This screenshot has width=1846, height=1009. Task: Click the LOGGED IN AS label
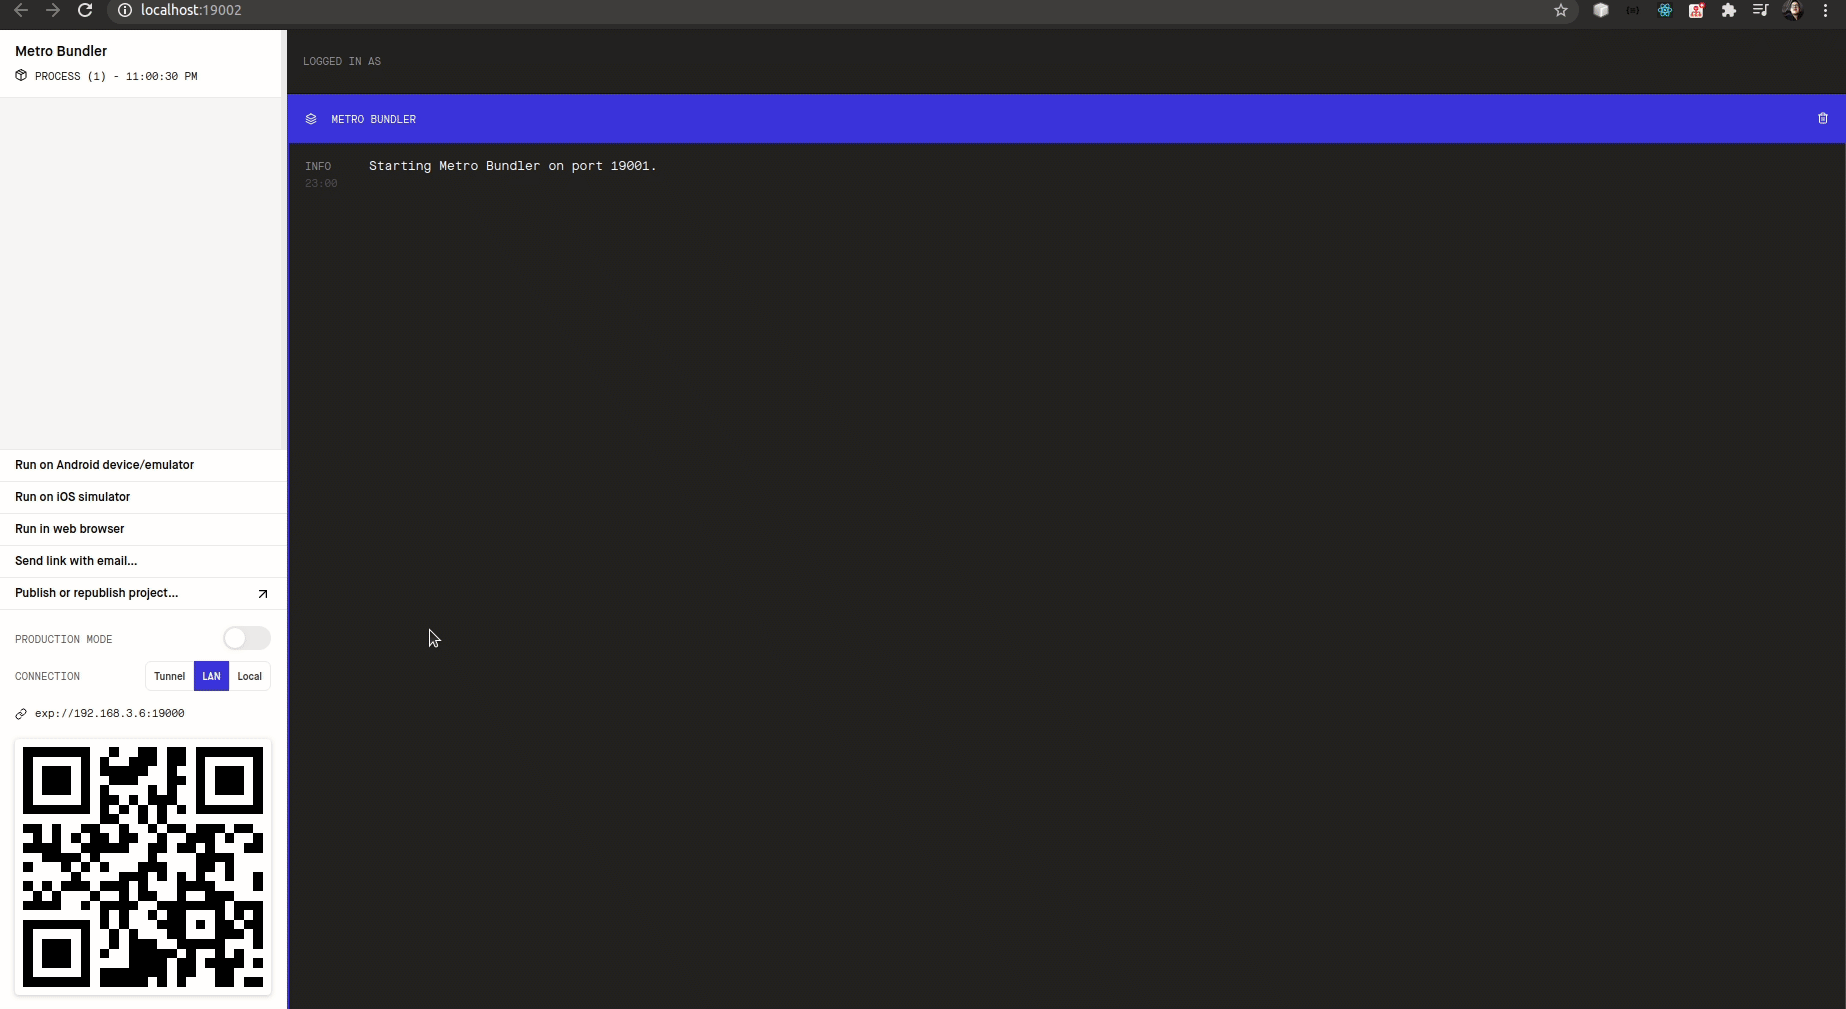pos(342,62)
